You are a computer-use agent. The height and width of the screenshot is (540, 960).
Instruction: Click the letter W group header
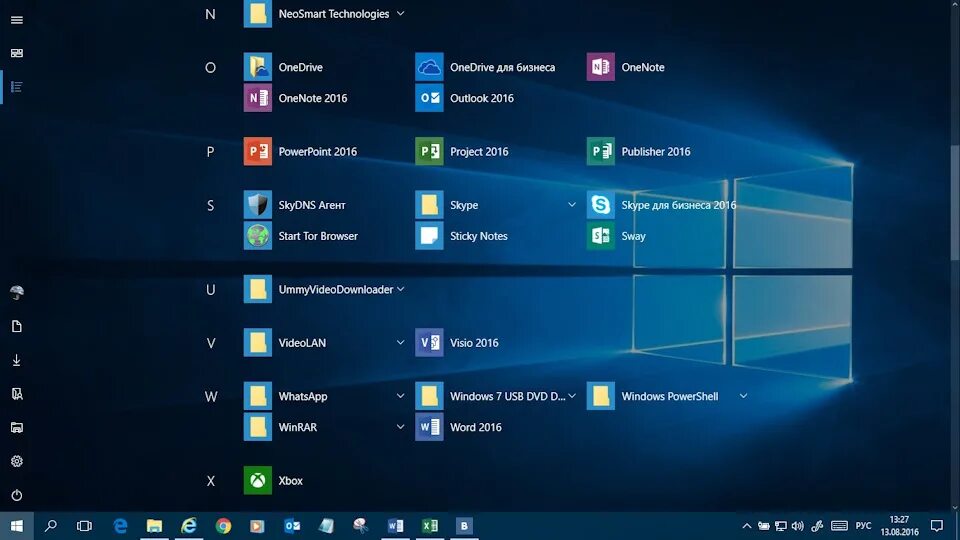click(x=211, y=397)
